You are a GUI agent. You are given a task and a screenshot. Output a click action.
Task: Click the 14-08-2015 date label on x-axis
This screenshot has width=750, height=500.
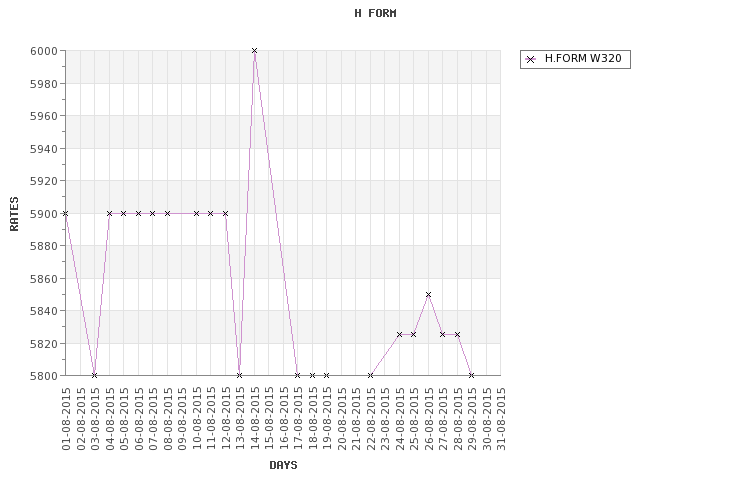[255, 419]
